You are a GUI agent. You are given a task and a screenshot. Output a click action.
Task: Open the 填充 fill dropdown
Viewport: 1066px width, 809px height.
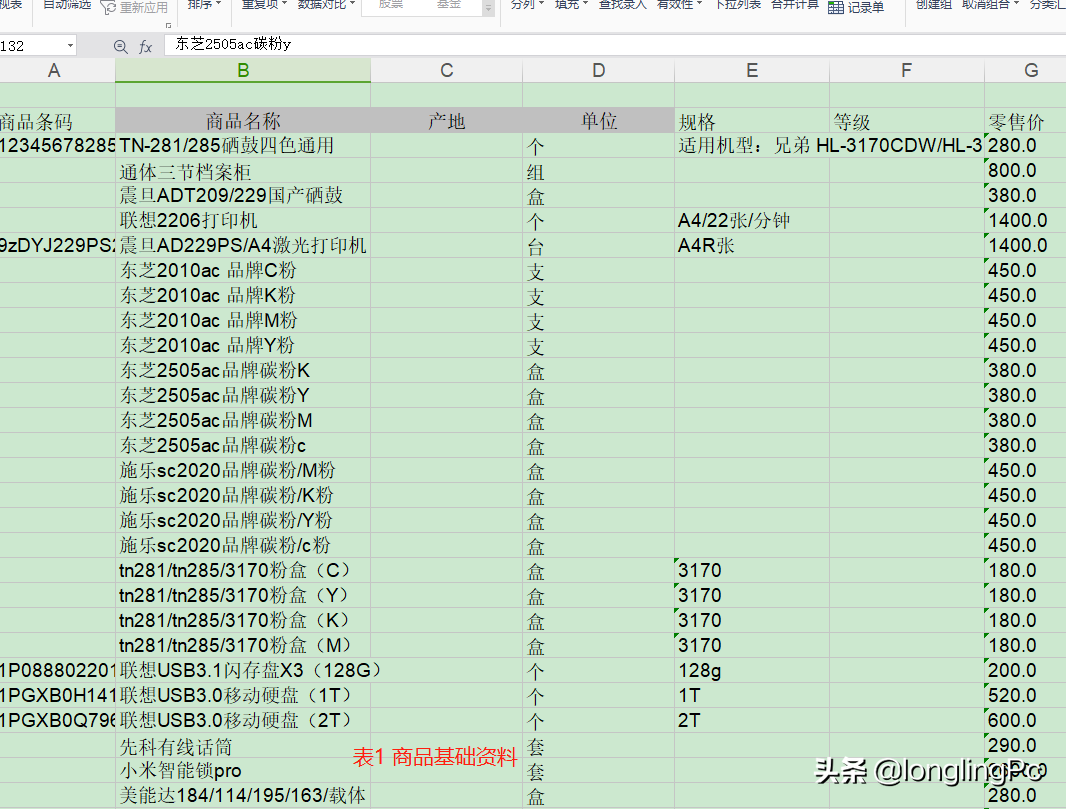pyautogui.click(x=571, y=5)
